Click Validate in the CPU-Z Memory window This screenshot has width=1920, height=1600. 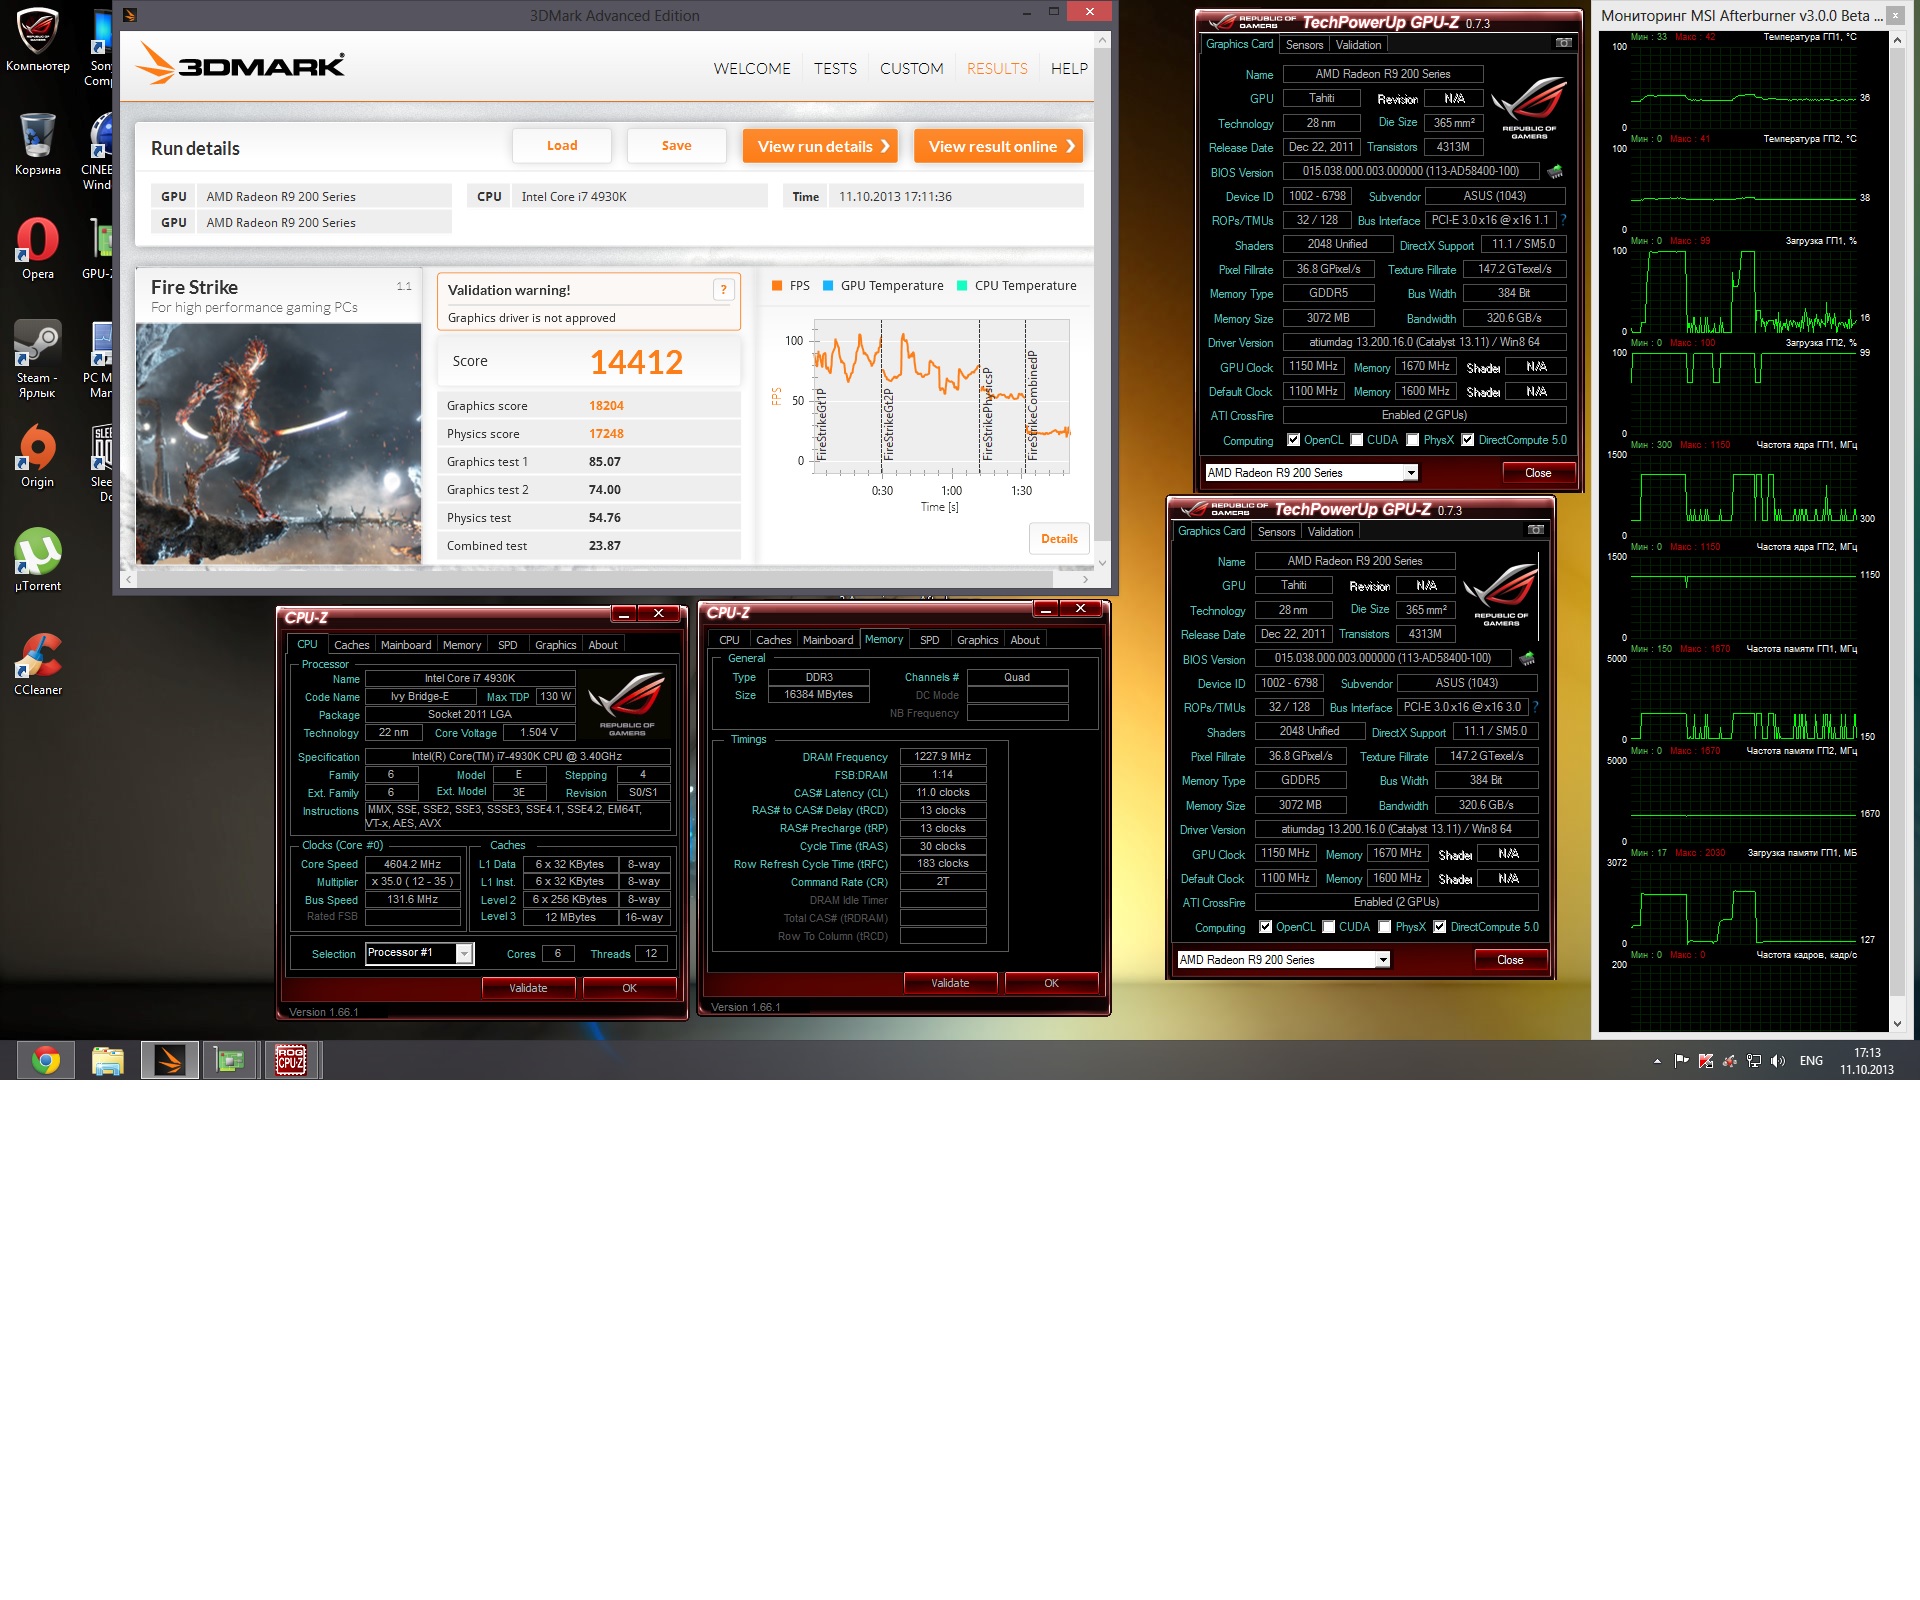[x=950, y=983]
